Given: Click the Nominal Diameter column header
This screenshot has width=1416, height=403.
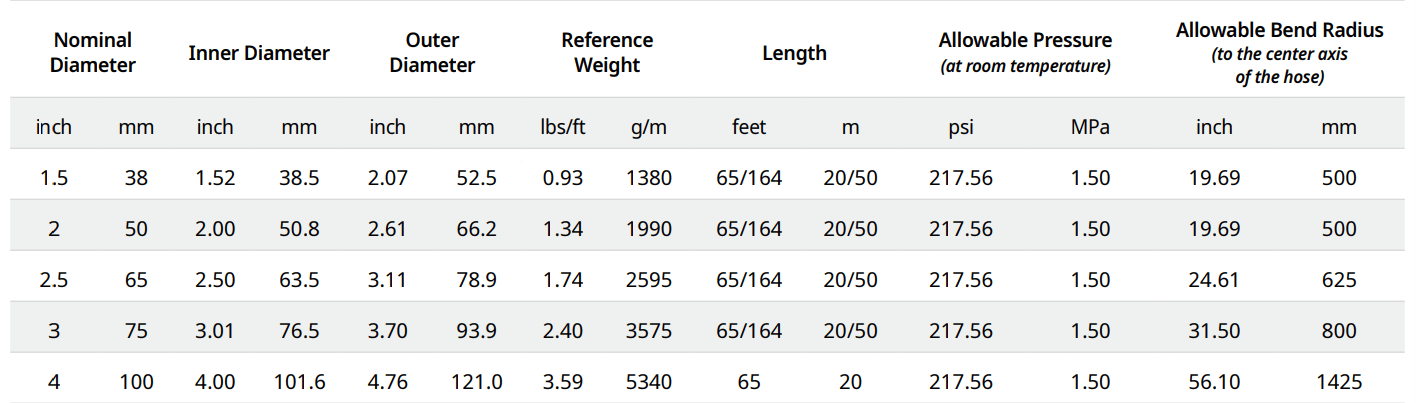Looking at the screenshot, I should [93, 53].
